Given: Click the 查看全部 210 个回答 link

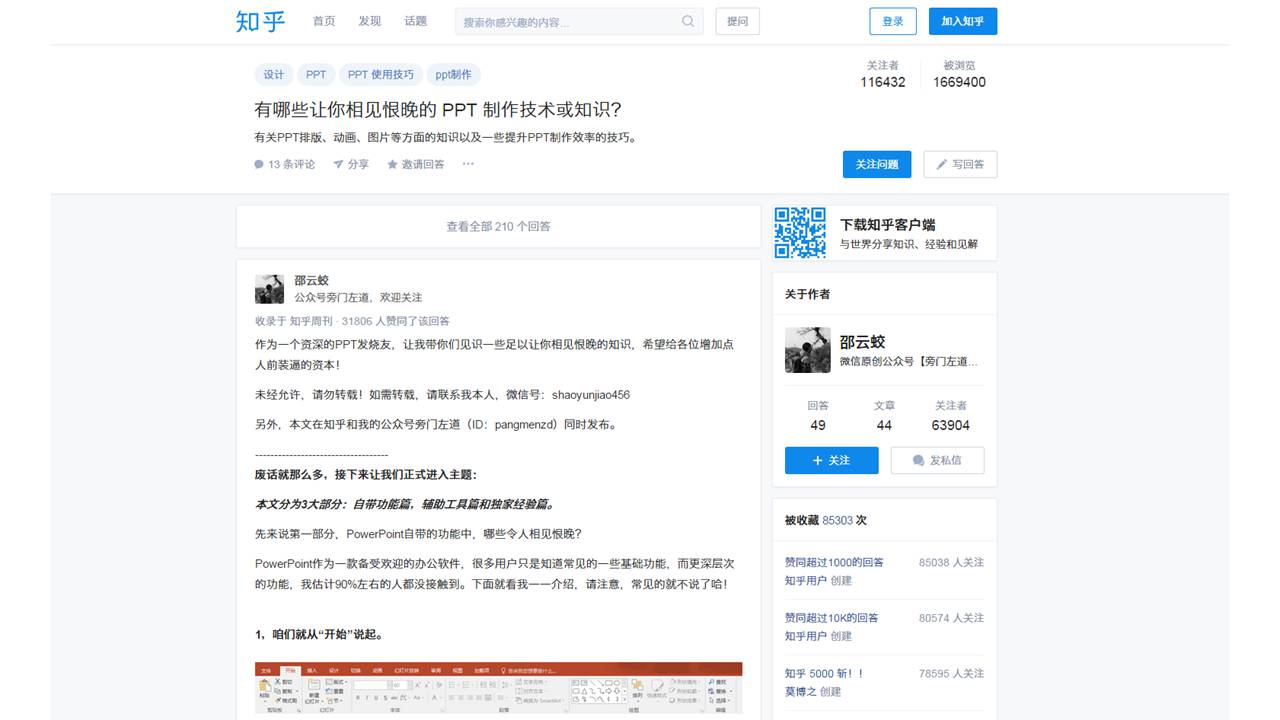Looking at the screenshot, I should pyautogui.click(x=498, y=226).
